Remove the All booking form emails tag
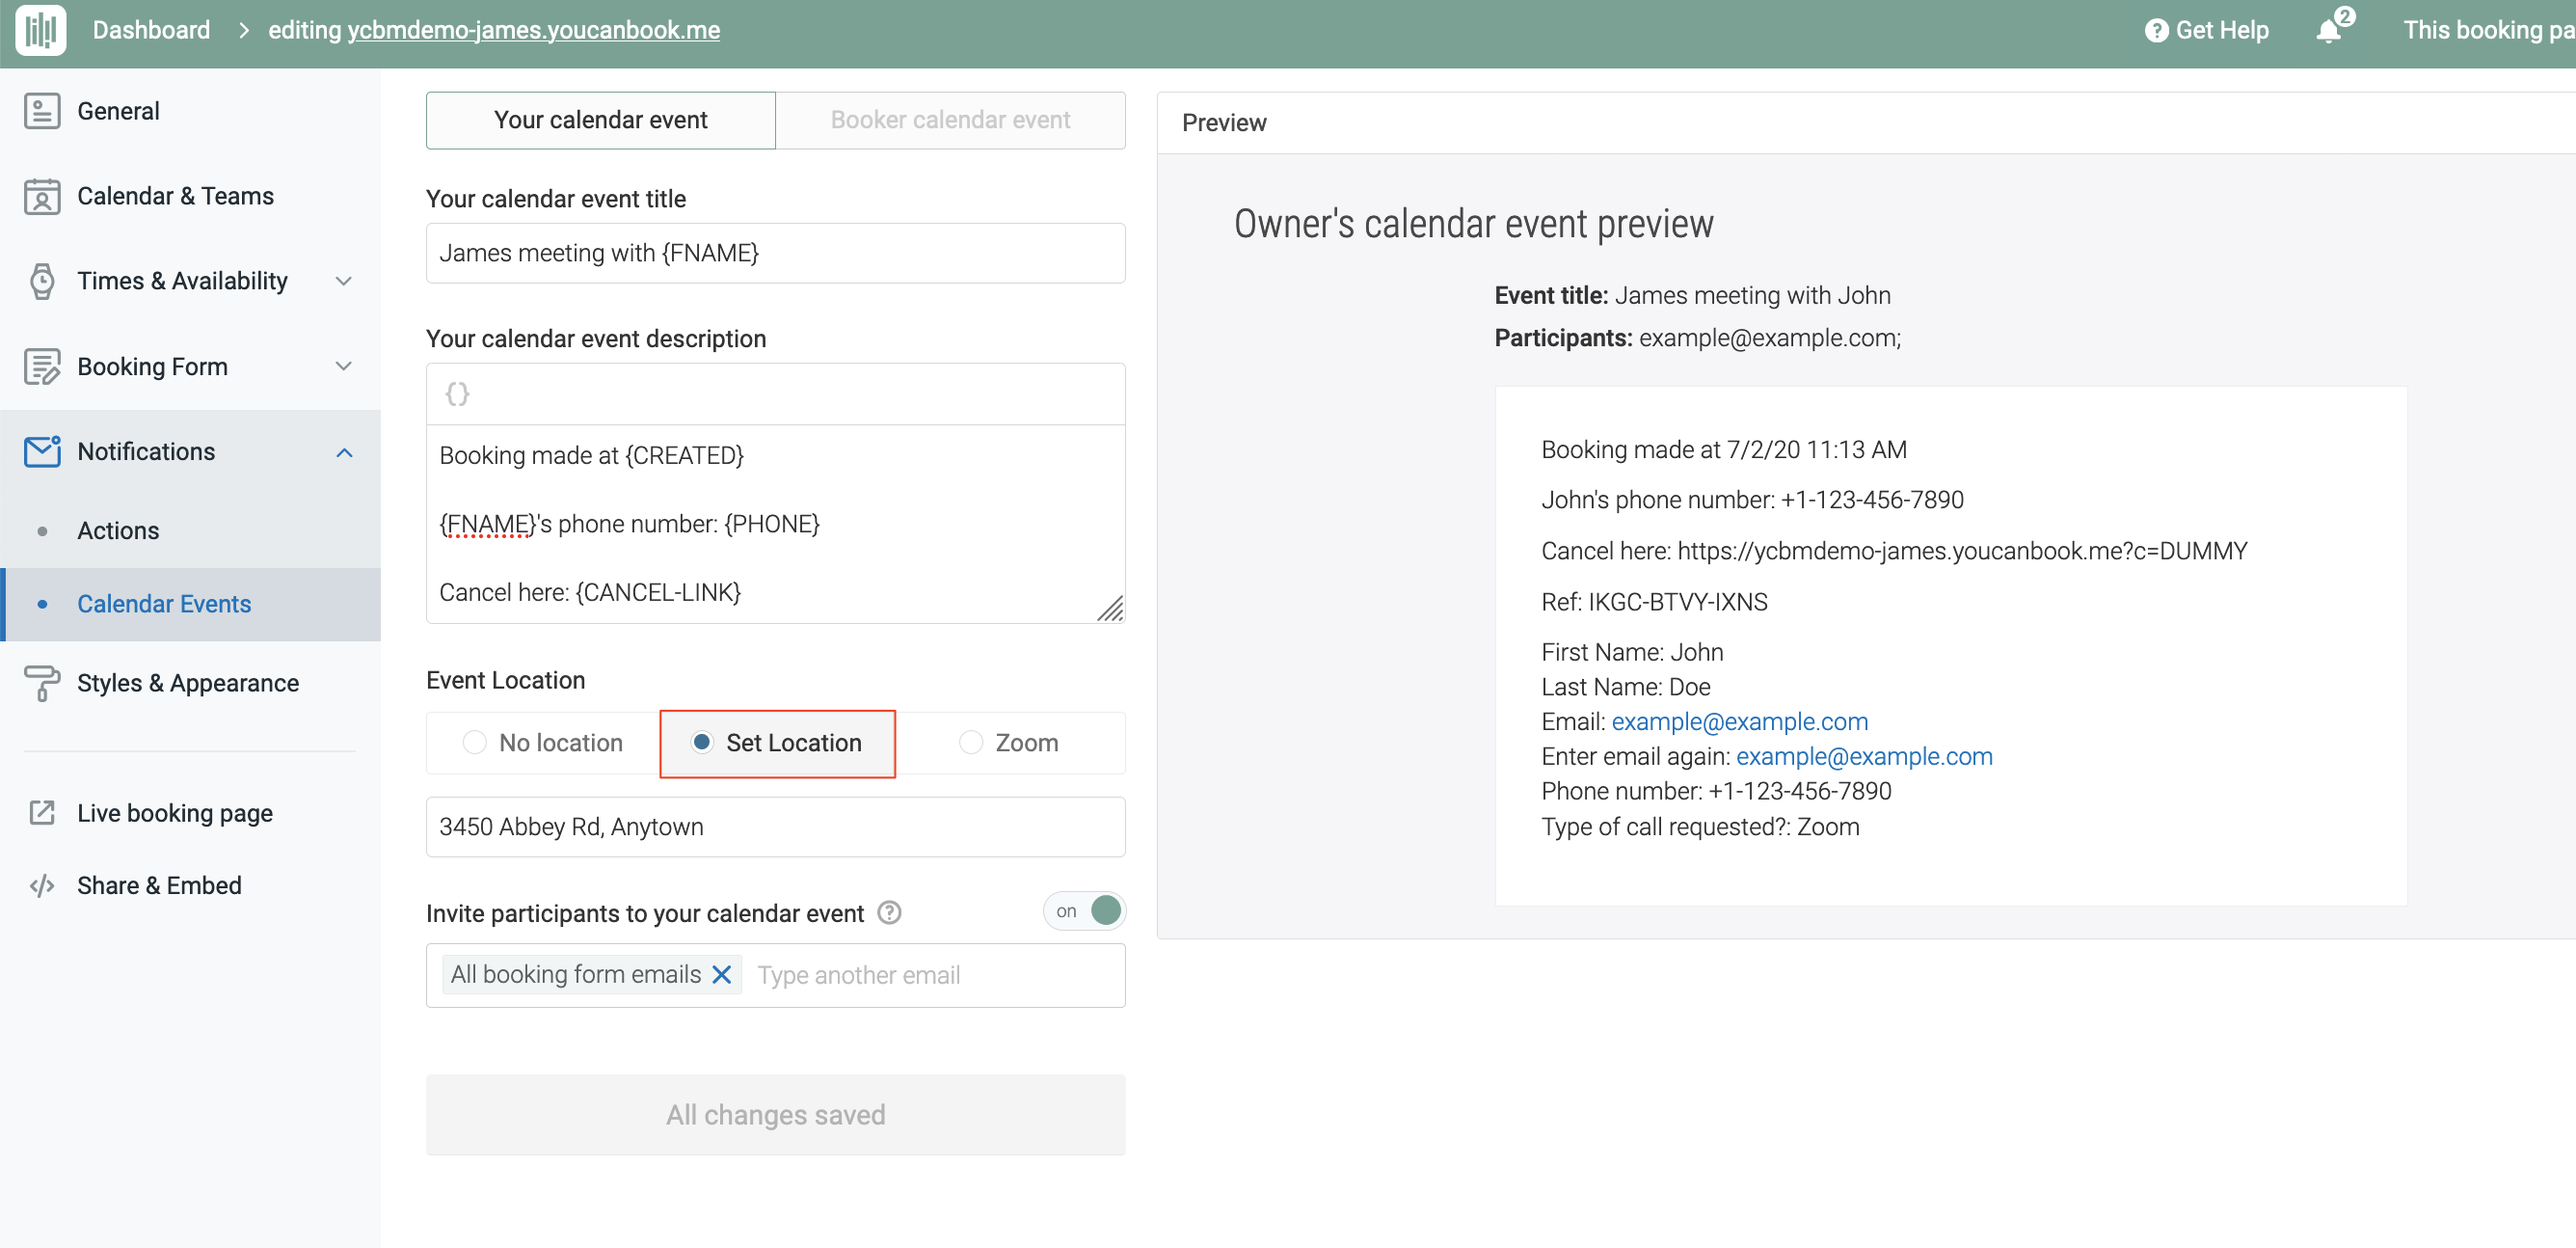 point(721,974)
